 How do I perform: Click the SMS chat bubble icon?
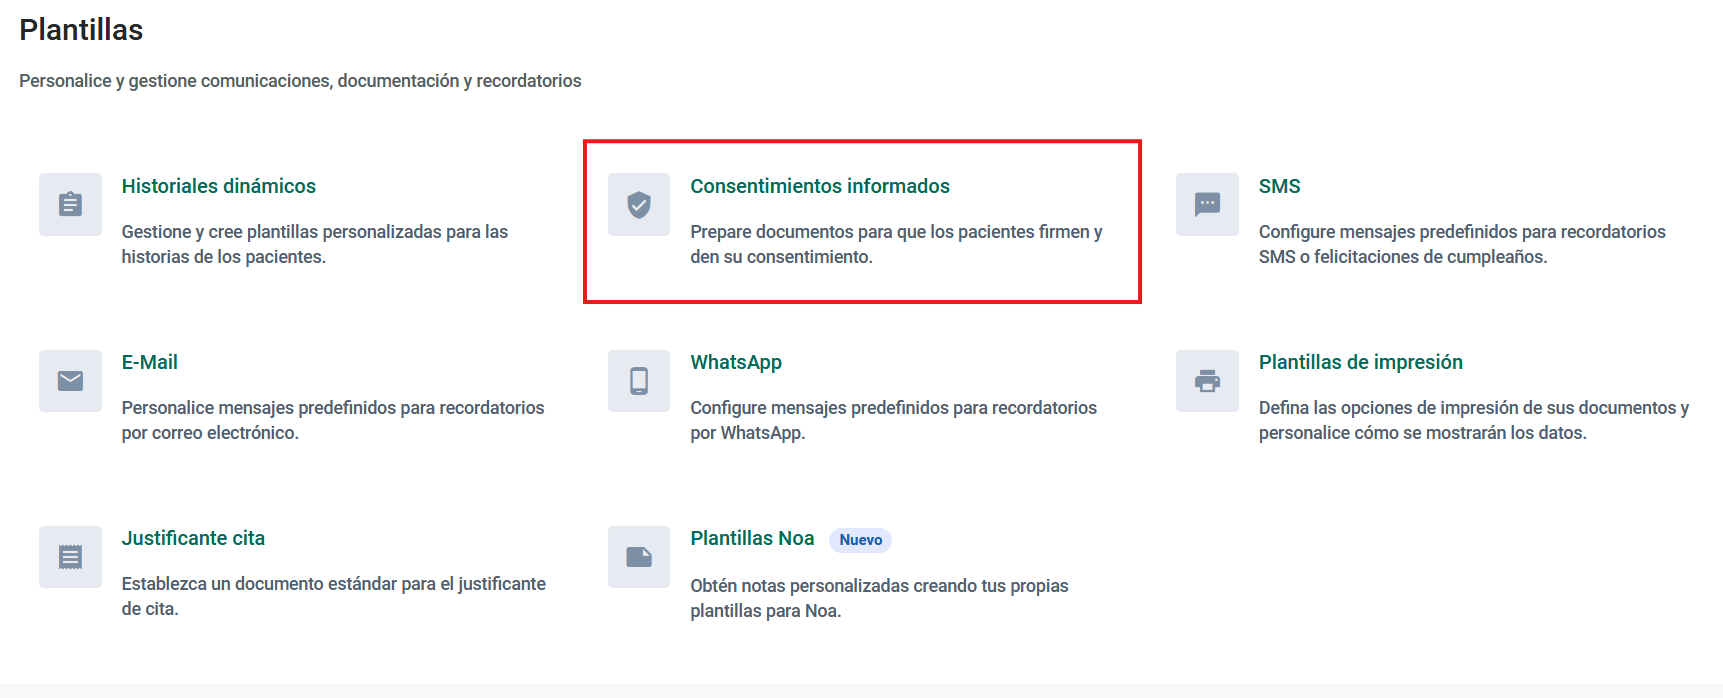click(1207, 205)
